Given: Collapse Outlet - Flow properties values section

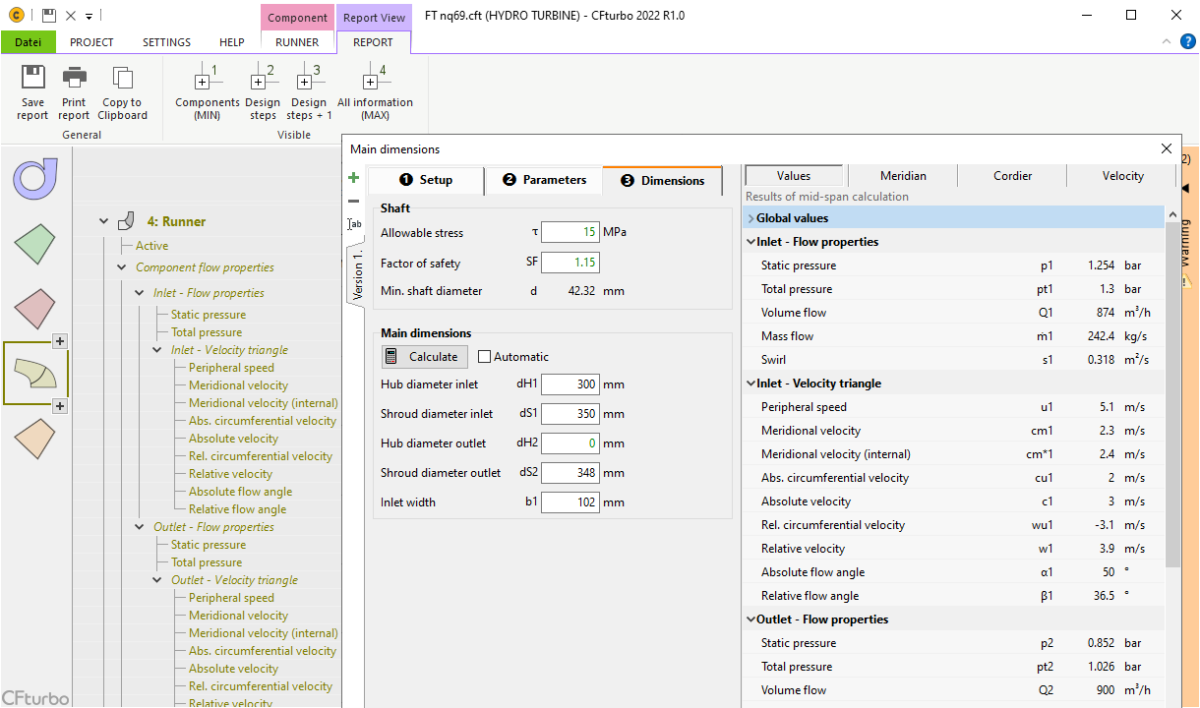Looking at the screenshot, I should click(x=750, y=620).
